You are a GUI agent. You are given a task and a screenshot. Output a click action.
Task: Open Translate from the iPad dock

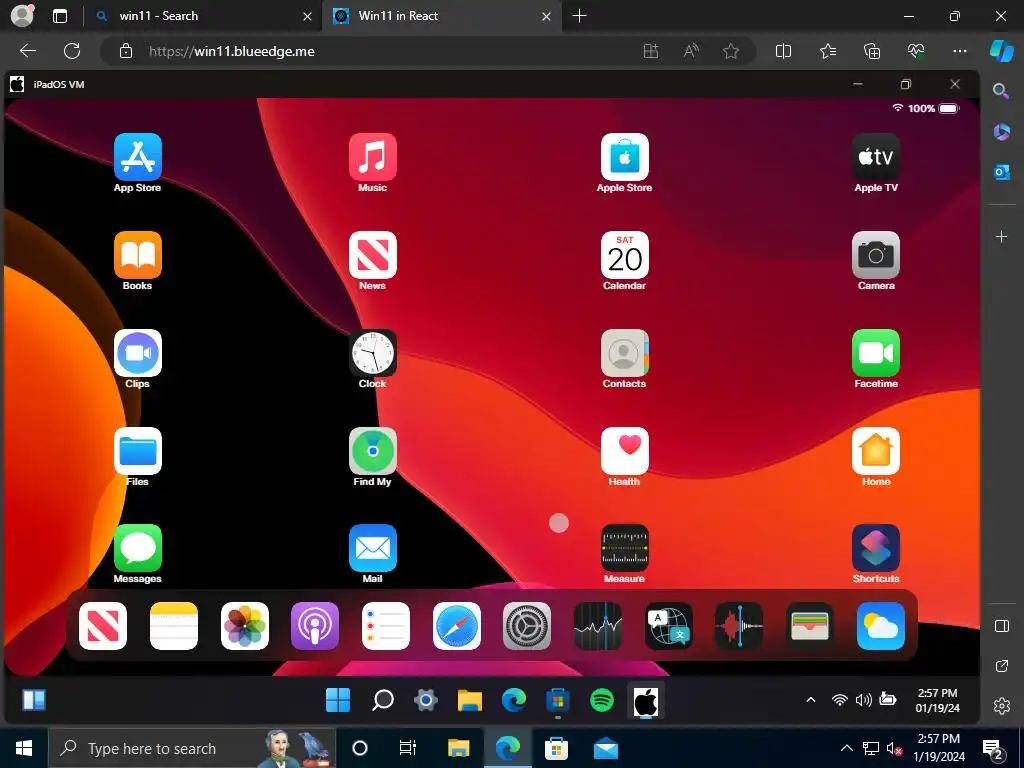pyautogui.click(x=669, y=626)
